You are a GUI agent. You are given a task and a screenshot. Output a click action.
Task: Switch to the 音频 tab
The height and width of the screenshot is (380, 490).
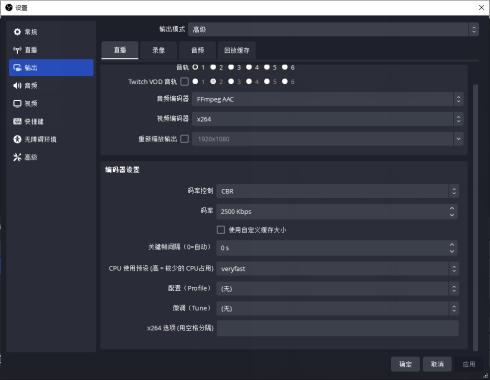[x=197, y=50]
